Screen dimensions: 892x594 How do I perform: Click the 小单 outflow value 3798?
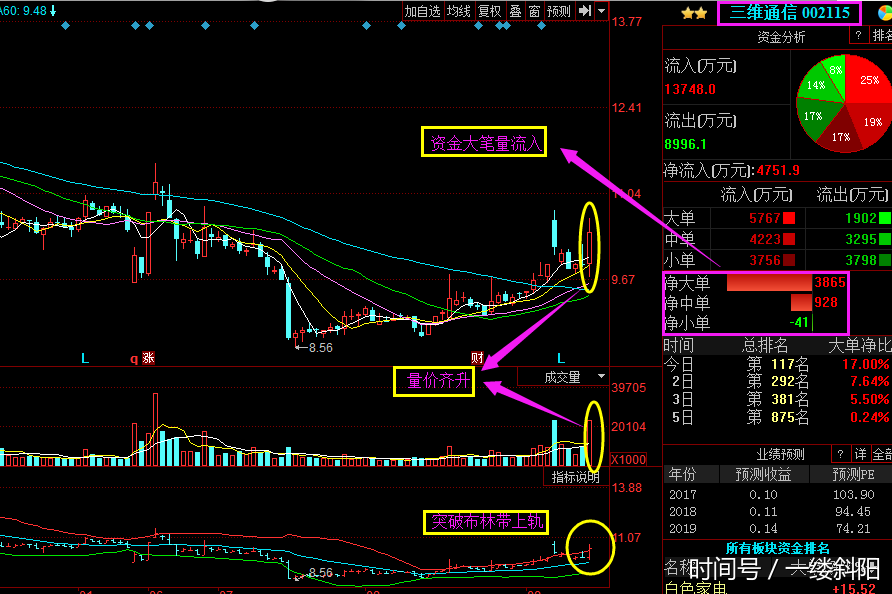861,260
